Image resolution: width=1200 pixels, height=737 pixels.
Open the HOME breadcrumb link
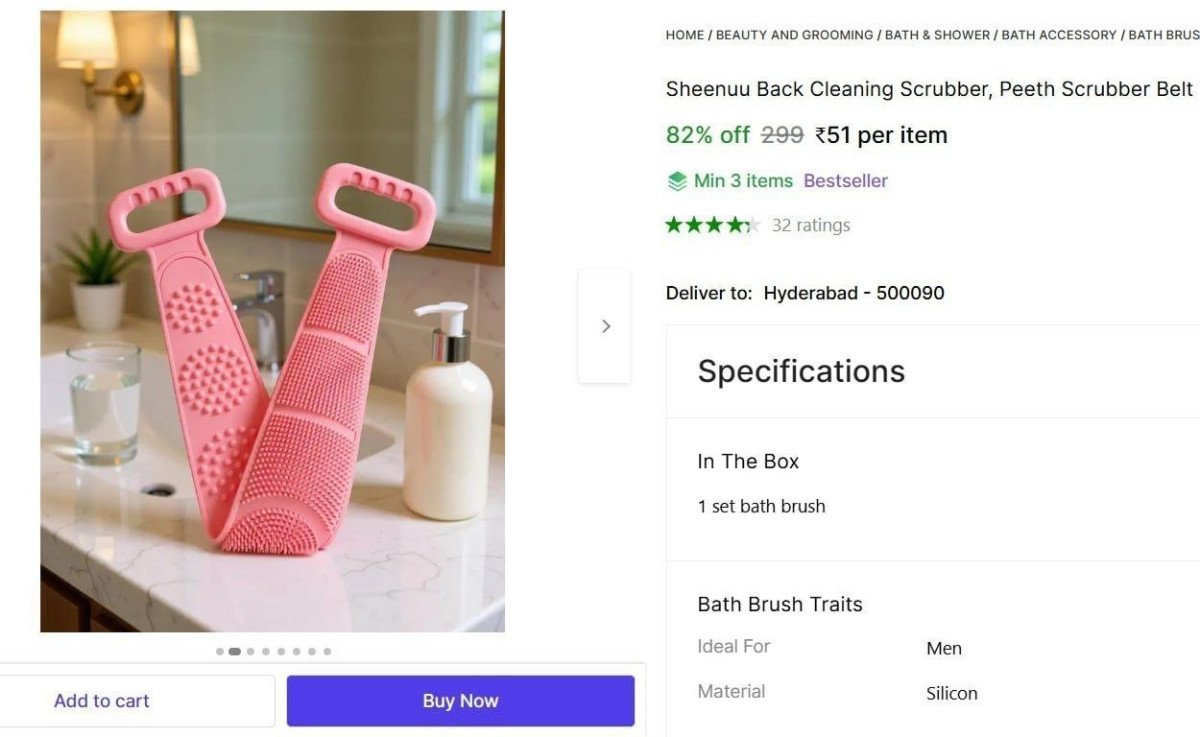click(x=684, y=35)
